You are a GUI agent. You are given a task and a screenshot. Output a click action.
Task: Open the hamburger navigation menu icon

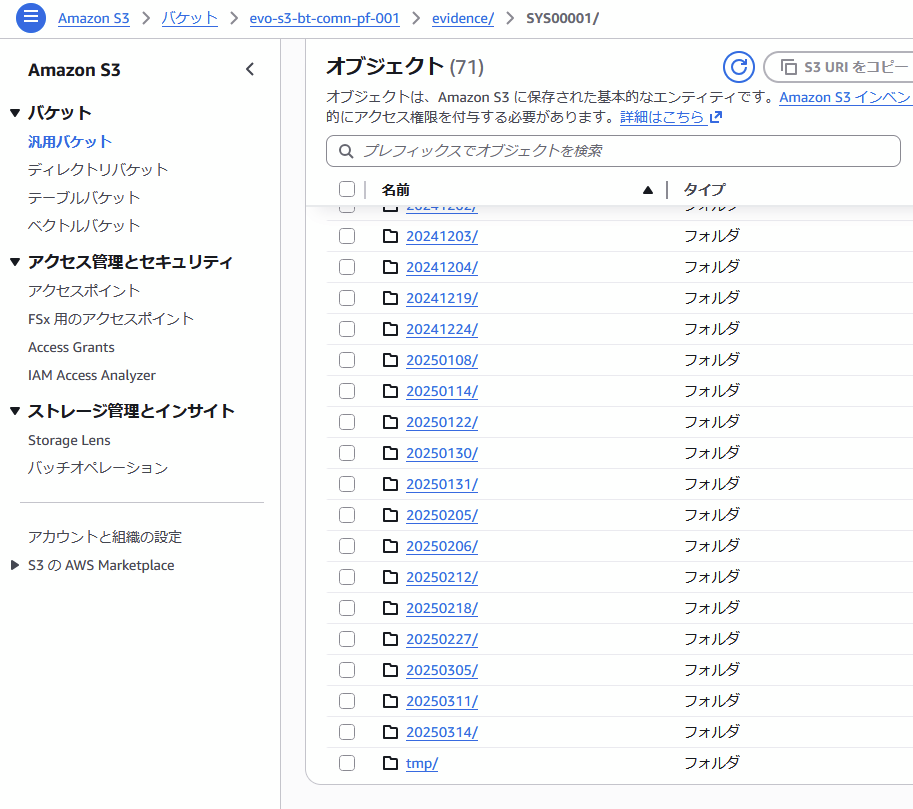[x=31, y=18]
